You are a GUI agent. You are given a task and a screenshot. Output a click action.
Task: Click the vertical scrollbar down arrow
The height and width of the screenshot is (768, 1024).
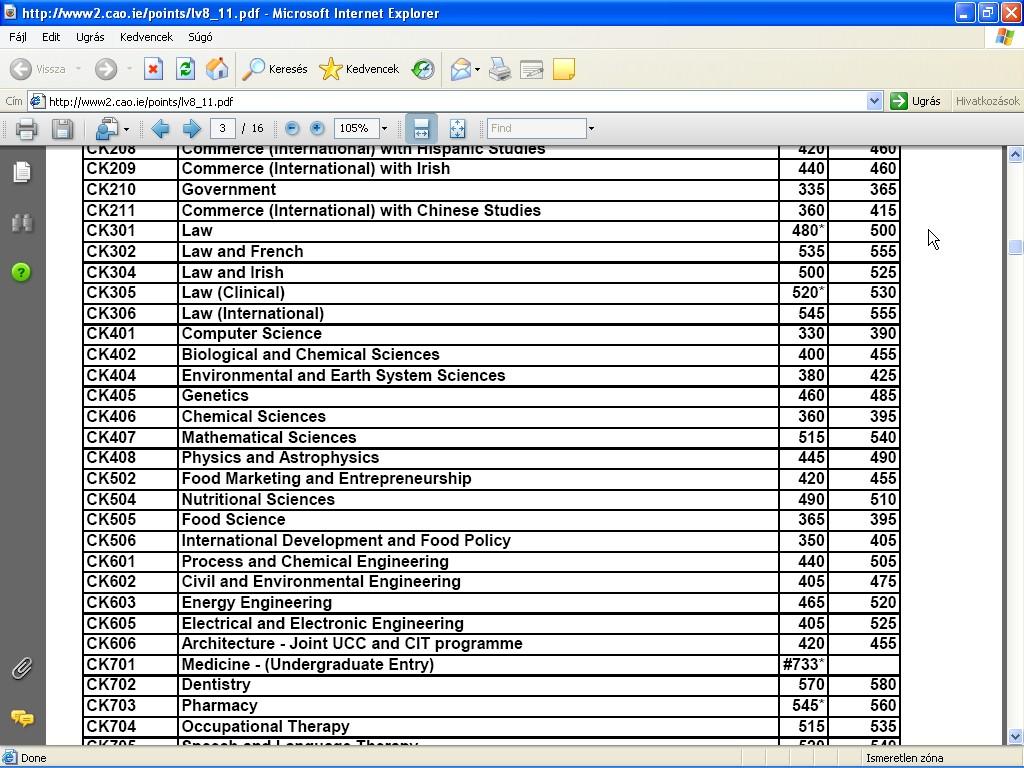click(x=1015, y=737)
